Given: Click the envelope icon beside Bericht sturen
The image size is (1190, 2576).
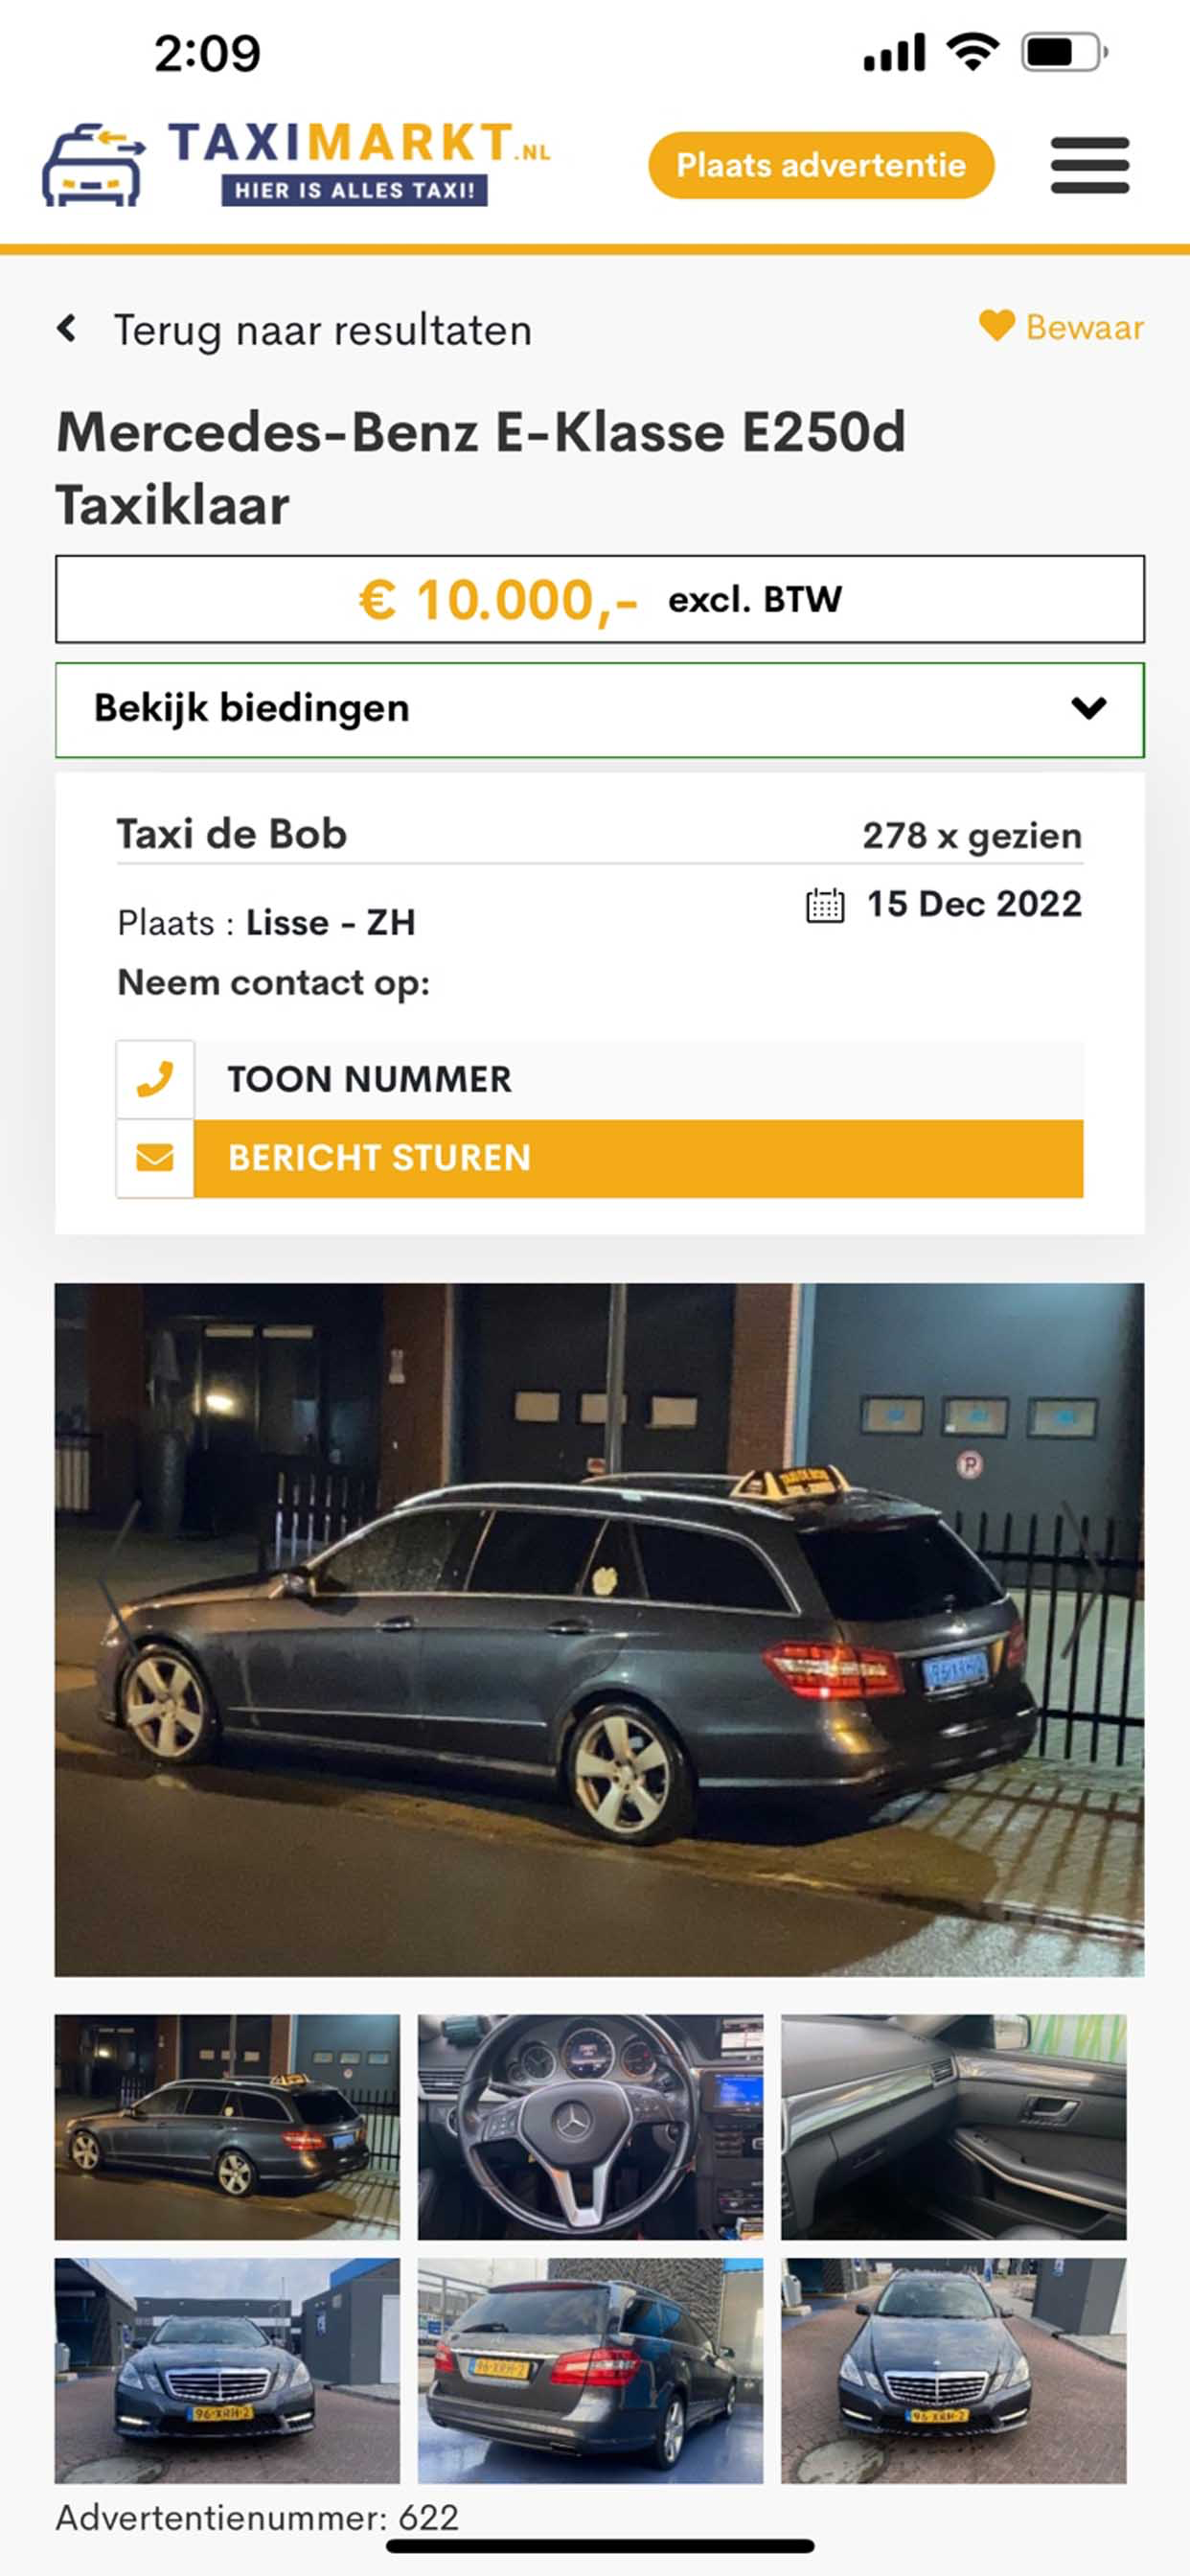Looking at the screenshot, I should (155, 1158).
